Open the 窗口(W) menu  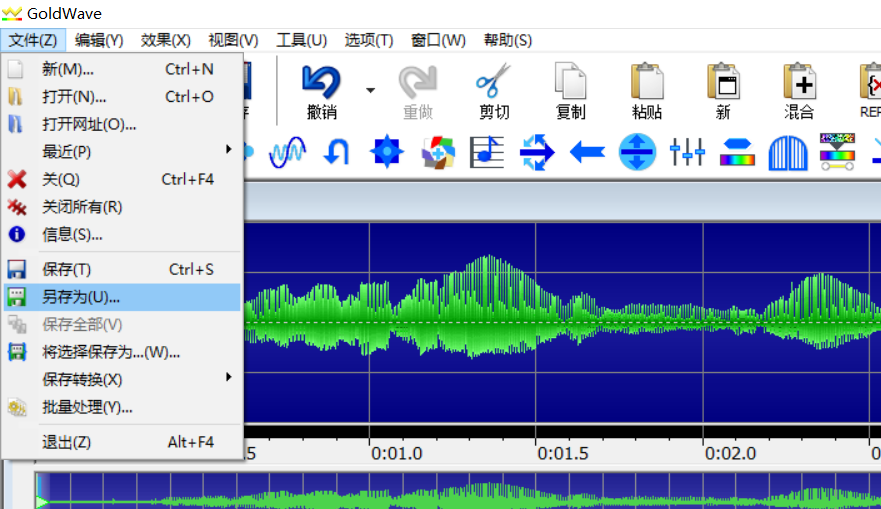tap(438, 40)
